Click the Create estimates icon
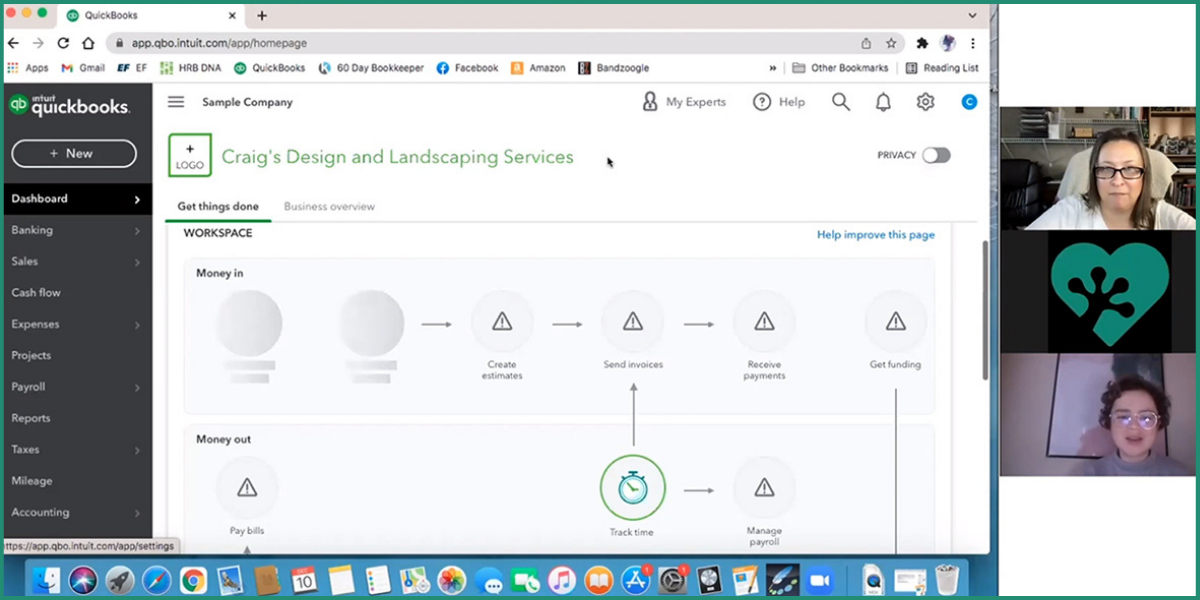Screen dimensions: 1200x600 [502, 322]
